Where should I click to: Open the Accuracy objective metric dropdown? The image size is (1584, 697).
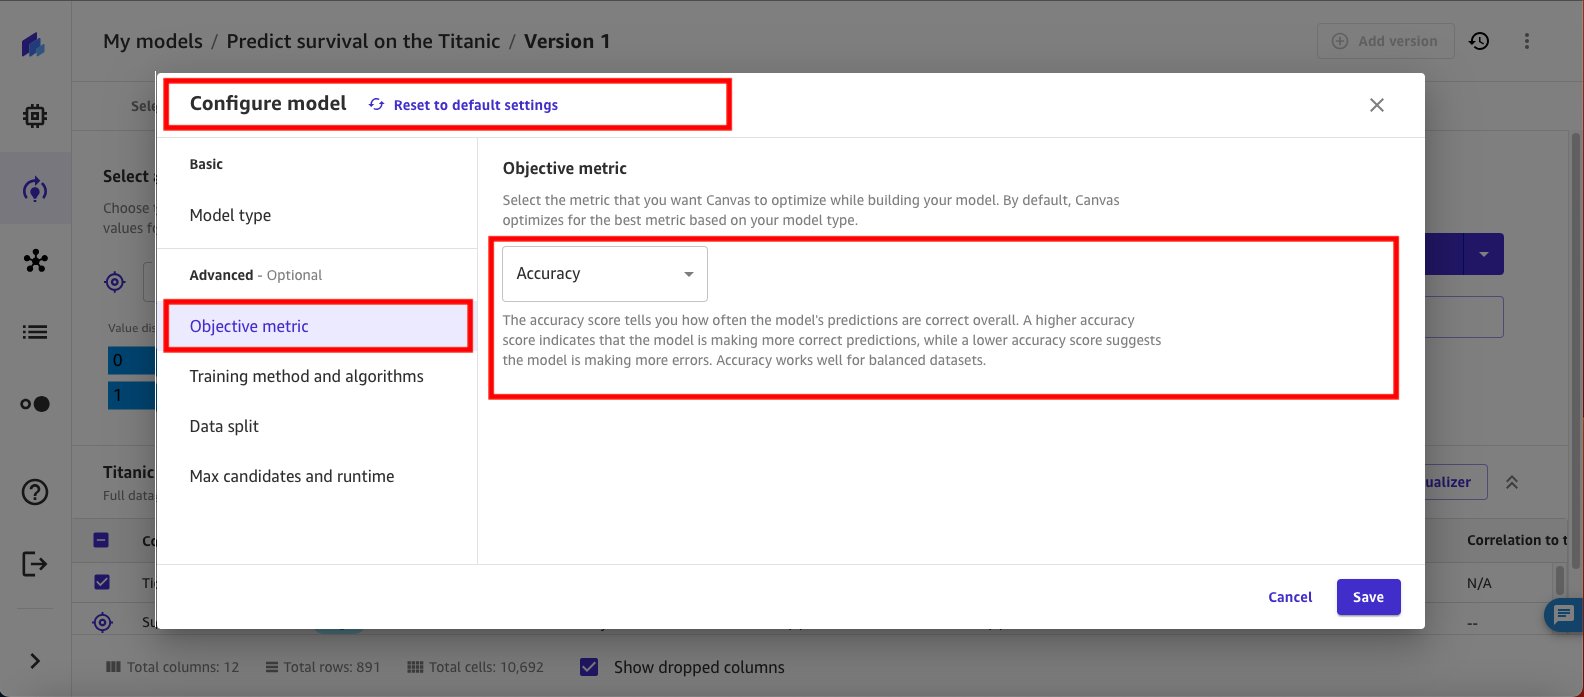click(605, 274)
